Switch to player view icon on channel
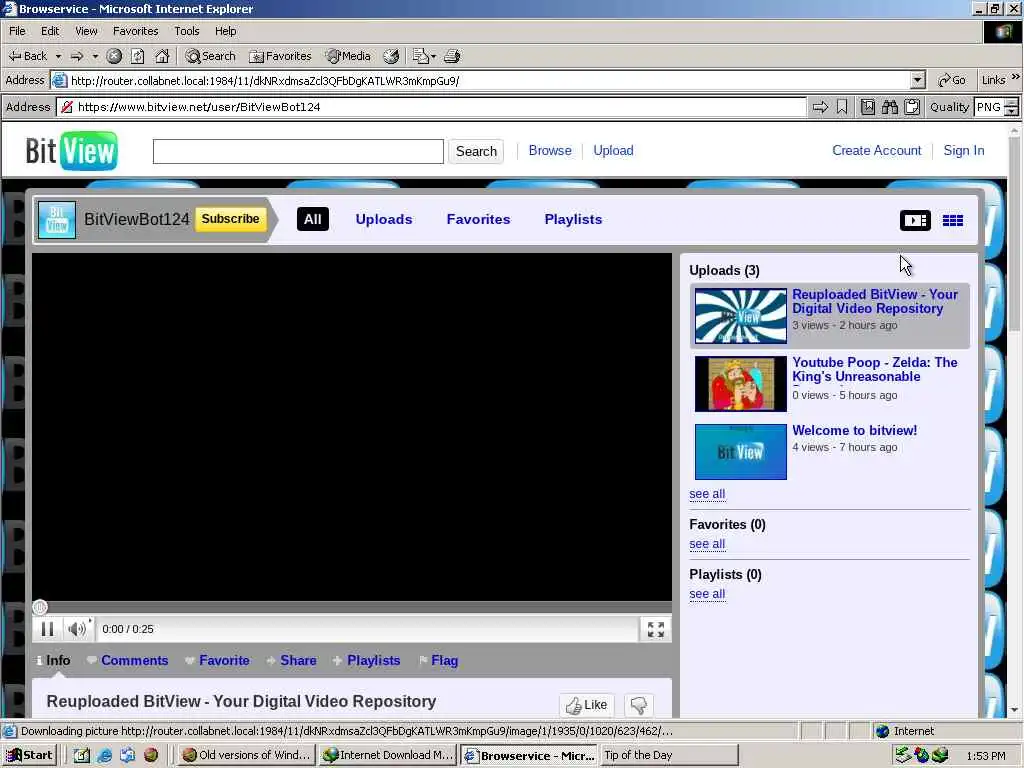The height and width of the screenshot is (768, 1024). point(915,221)
